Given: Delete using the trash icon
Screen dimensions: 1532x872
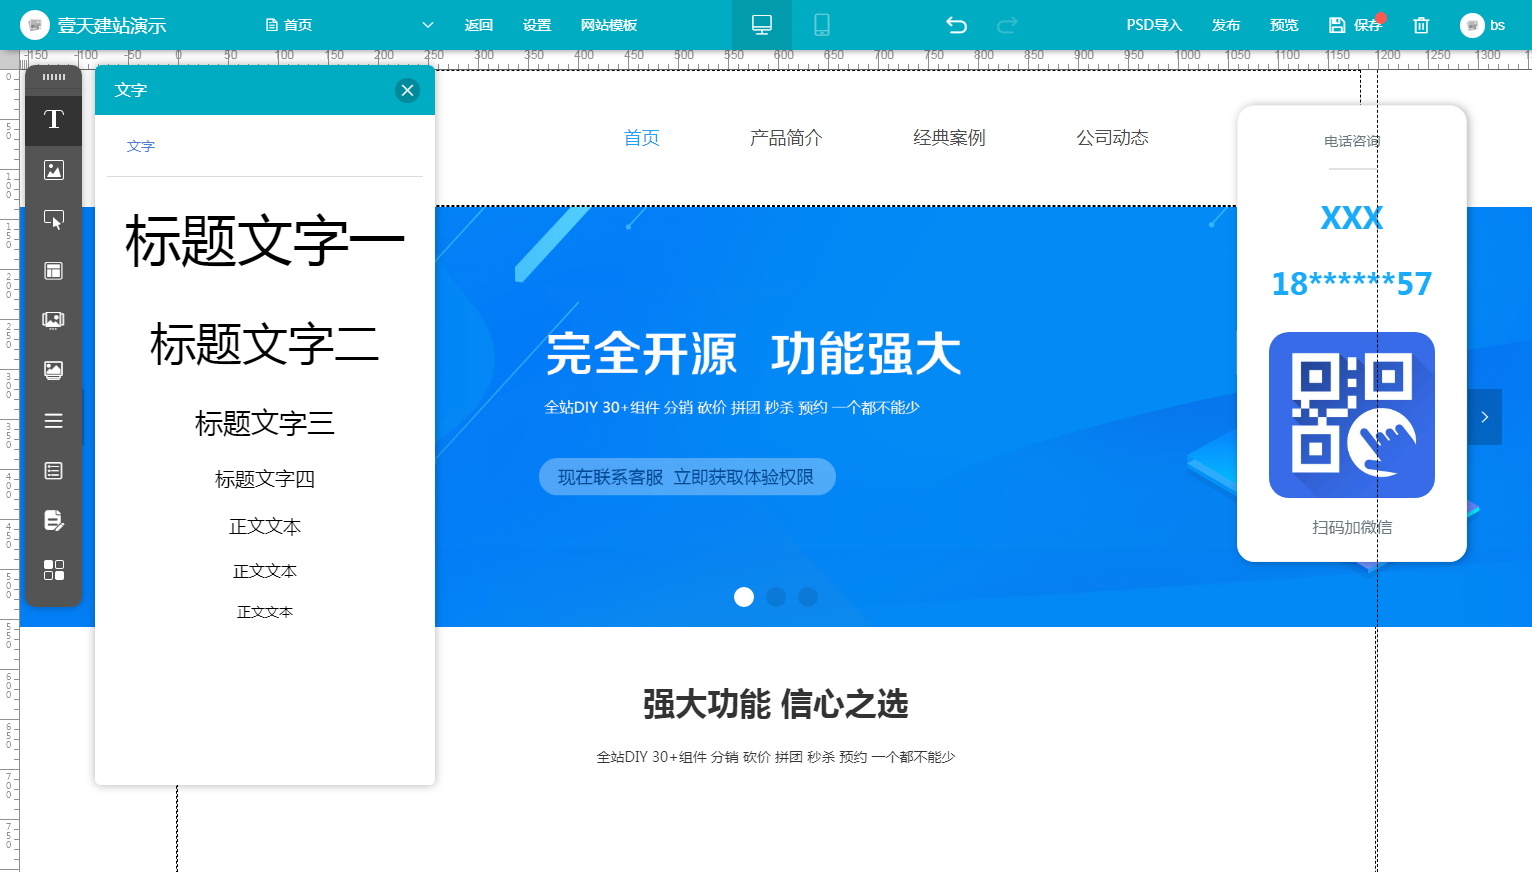Looking at the screenshot, I should 1421,25.
